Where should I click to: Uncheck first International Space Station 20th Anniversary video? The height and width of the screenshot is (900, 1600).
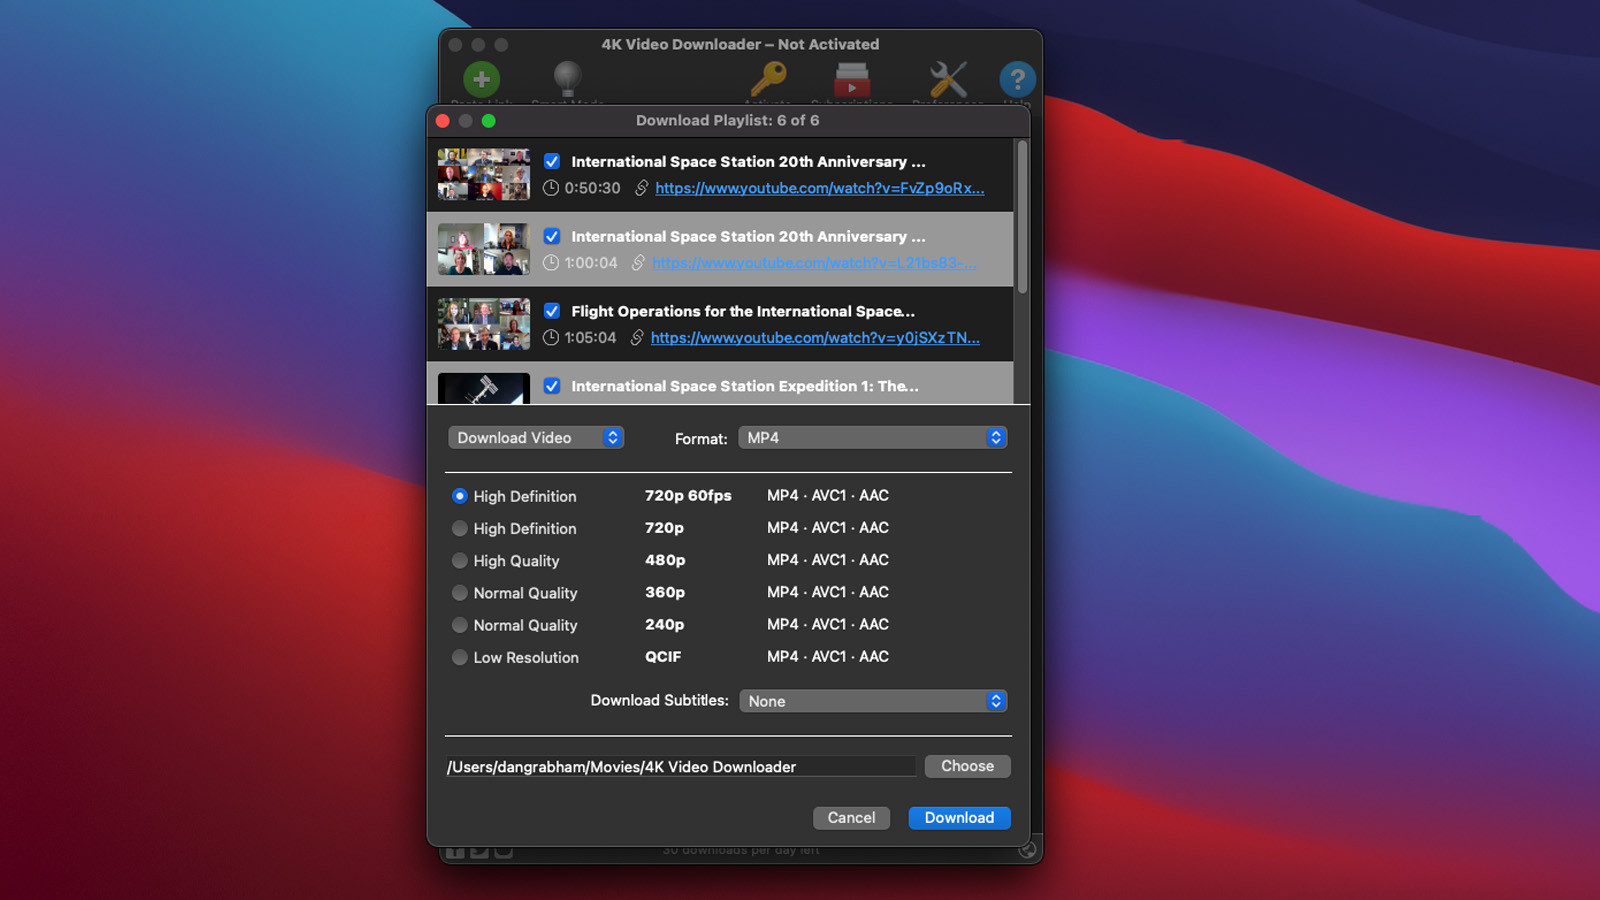tap(552, 161)
